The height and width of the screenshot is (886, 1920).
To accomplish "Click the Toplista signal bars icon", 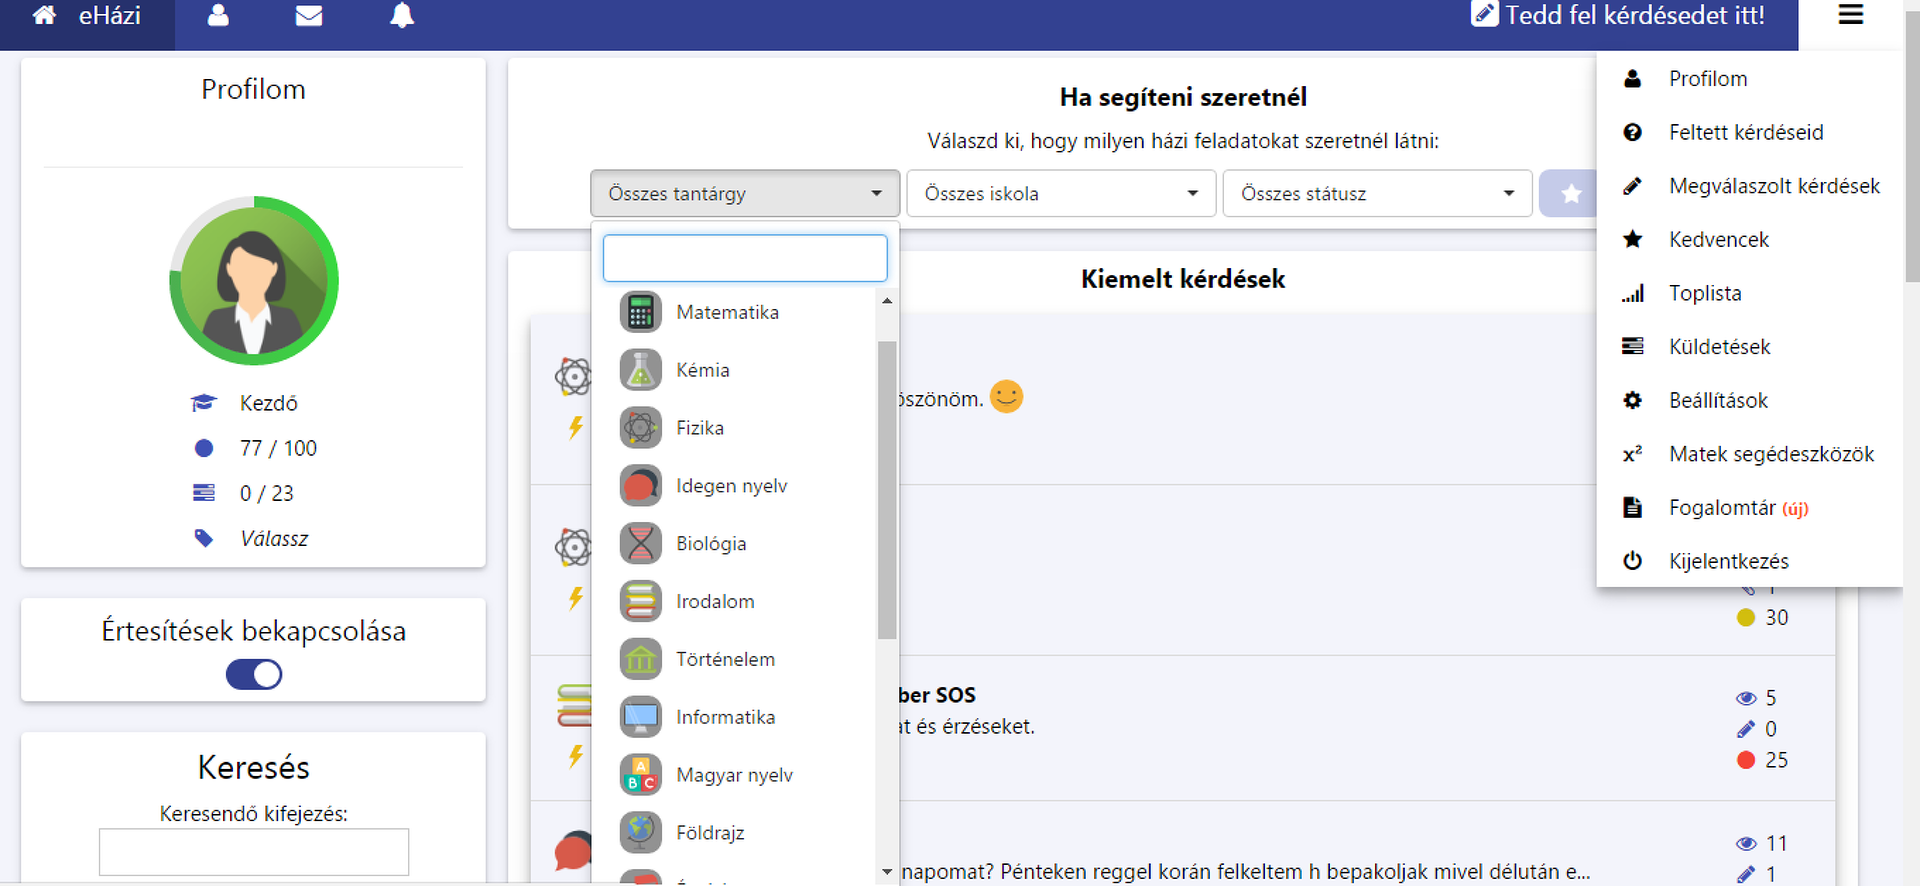I will point(1633,293).
